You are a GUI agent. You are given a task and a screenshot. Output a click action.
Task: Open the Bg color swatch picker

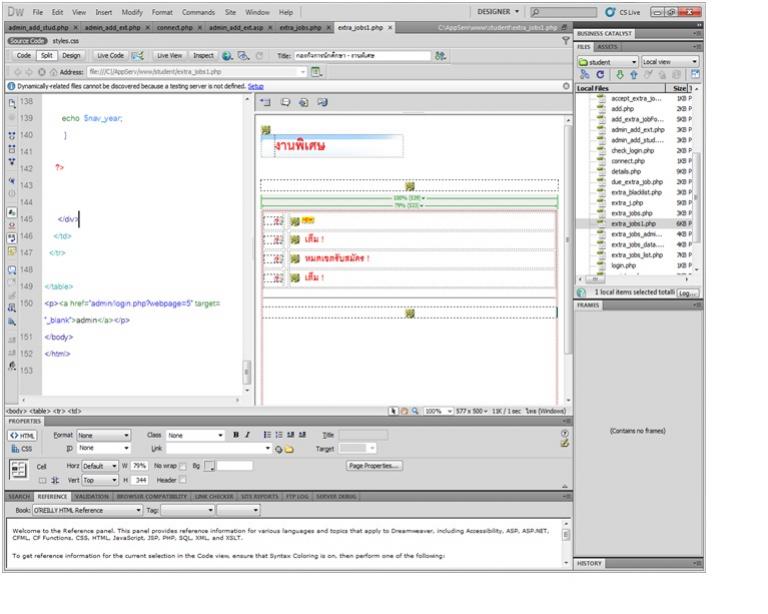click(x=209, y=466)
